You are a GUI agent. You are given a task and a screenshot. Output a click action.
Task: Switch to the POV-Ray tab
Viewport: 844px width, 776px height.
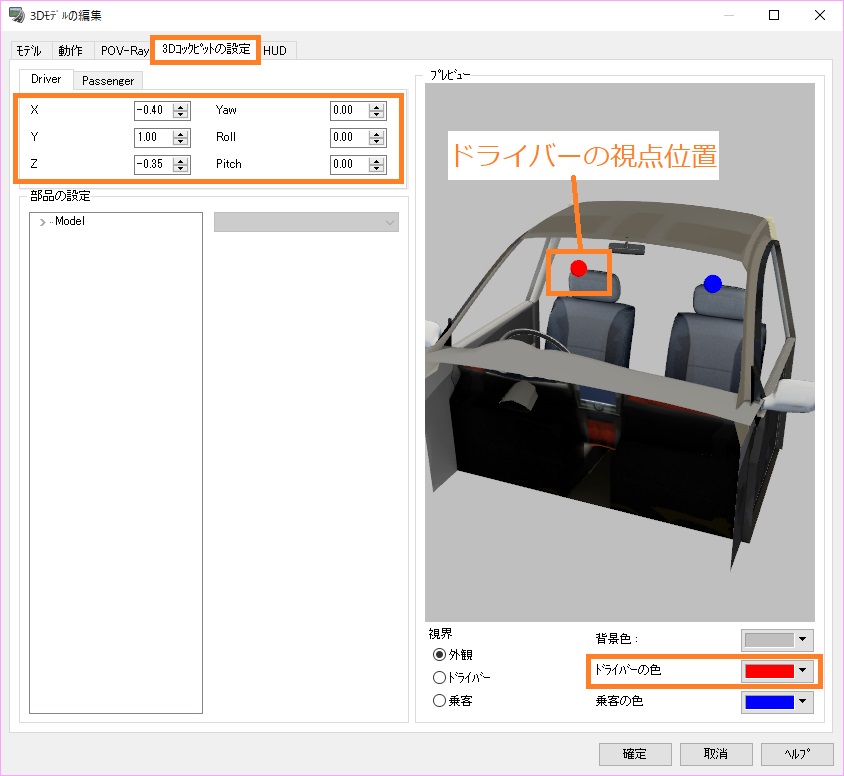[125, 51]
